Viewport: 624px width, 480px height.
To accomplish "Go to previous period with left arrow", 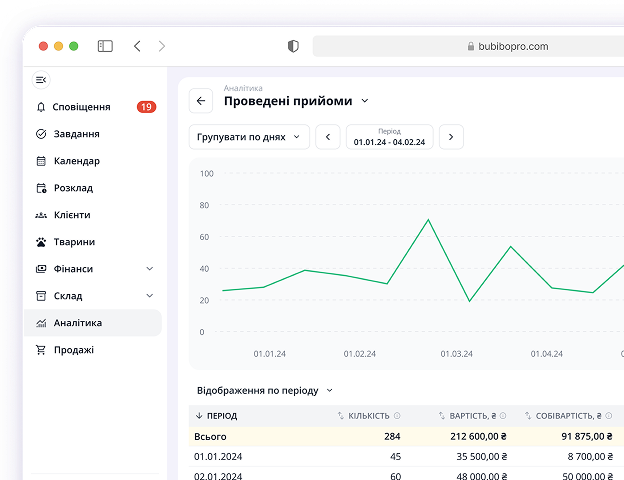I will pos(328,137).
